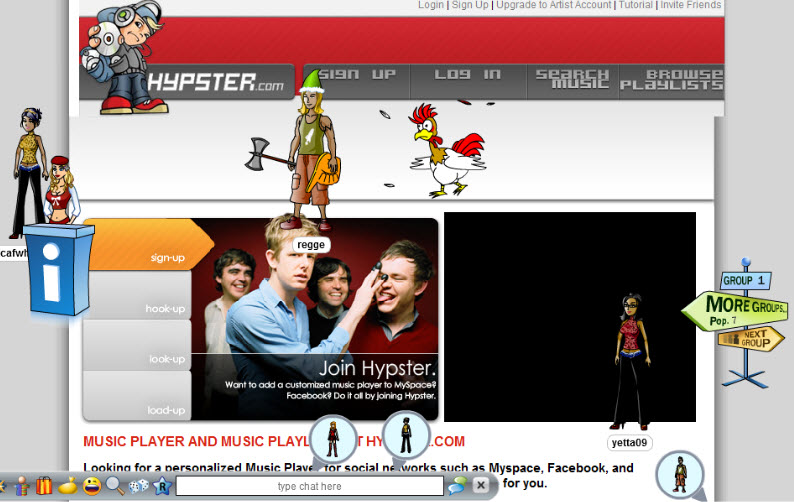Click the Login link at top
This screenshot has height=502, width=794.
coord(431,5)
